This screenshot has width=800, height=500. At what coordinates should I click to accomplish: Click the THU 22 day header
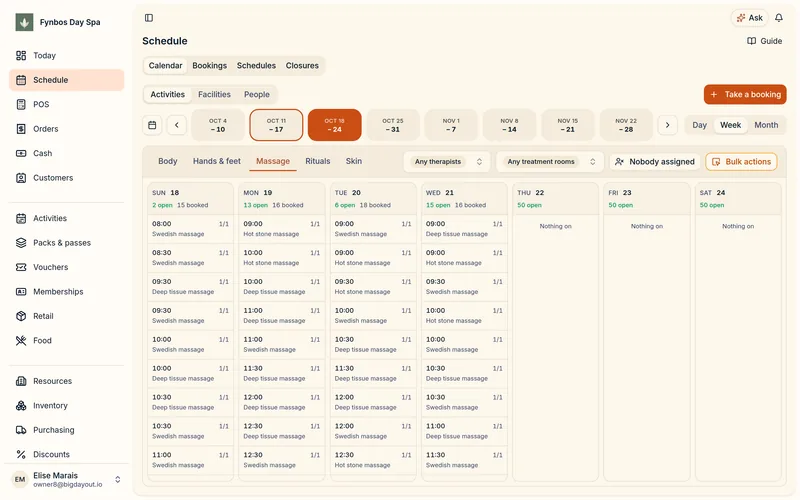pyautogui.click(x=556, y=198)
